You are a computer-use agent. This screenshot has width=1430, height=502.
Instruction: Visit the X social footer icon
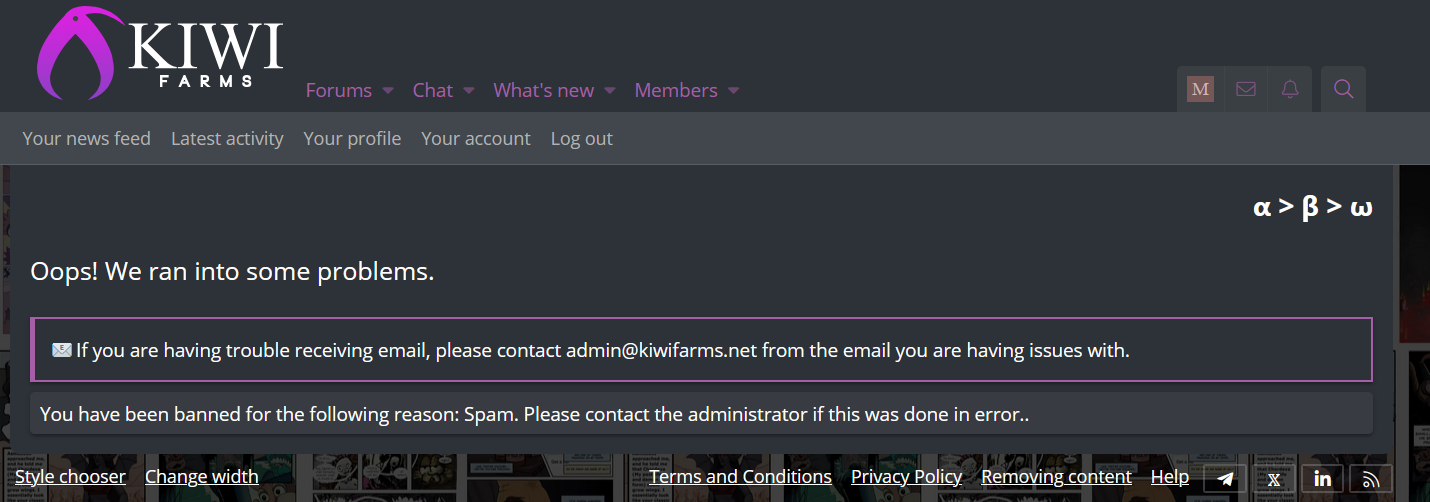point(1274,478)
